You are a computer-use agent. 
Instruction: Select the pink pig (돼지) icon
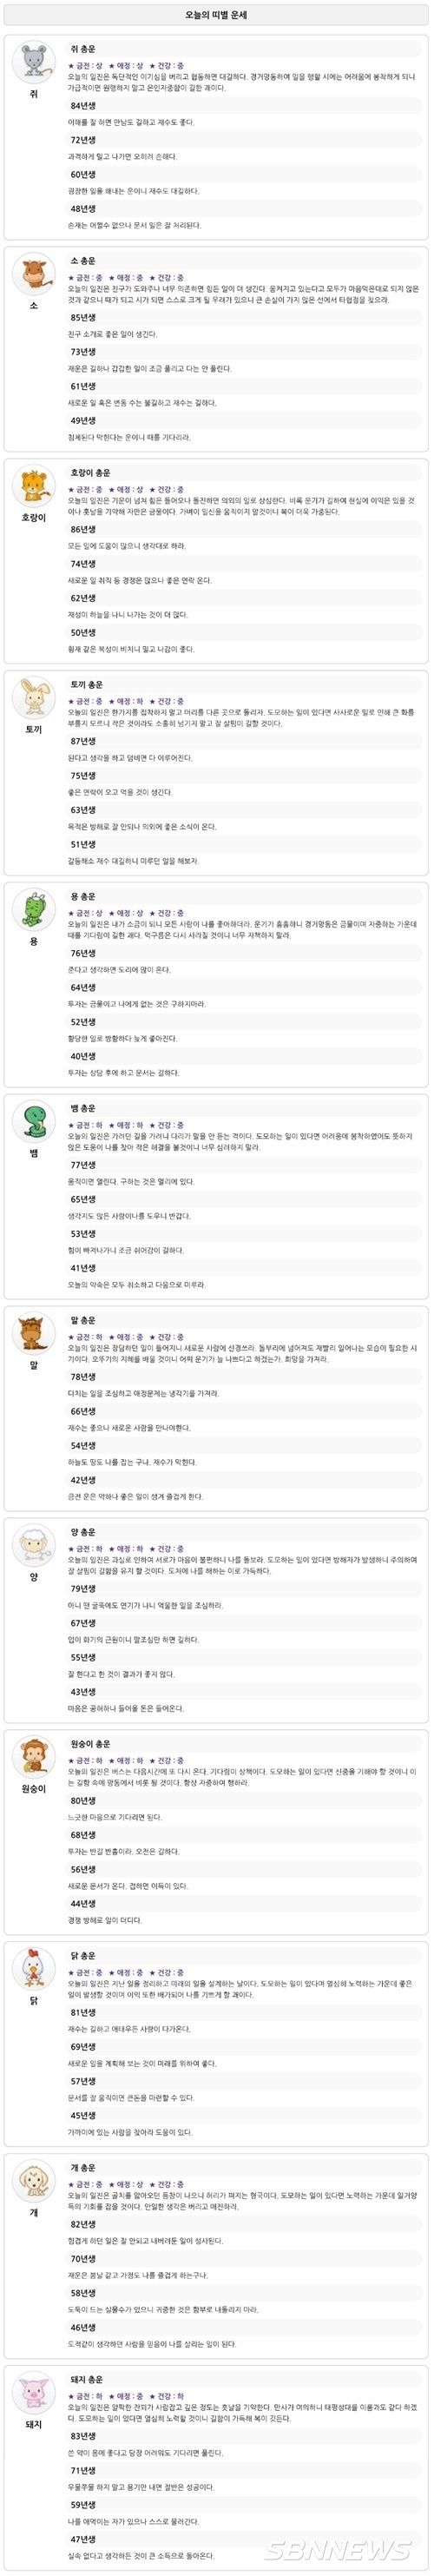[x=34, y=2393]
